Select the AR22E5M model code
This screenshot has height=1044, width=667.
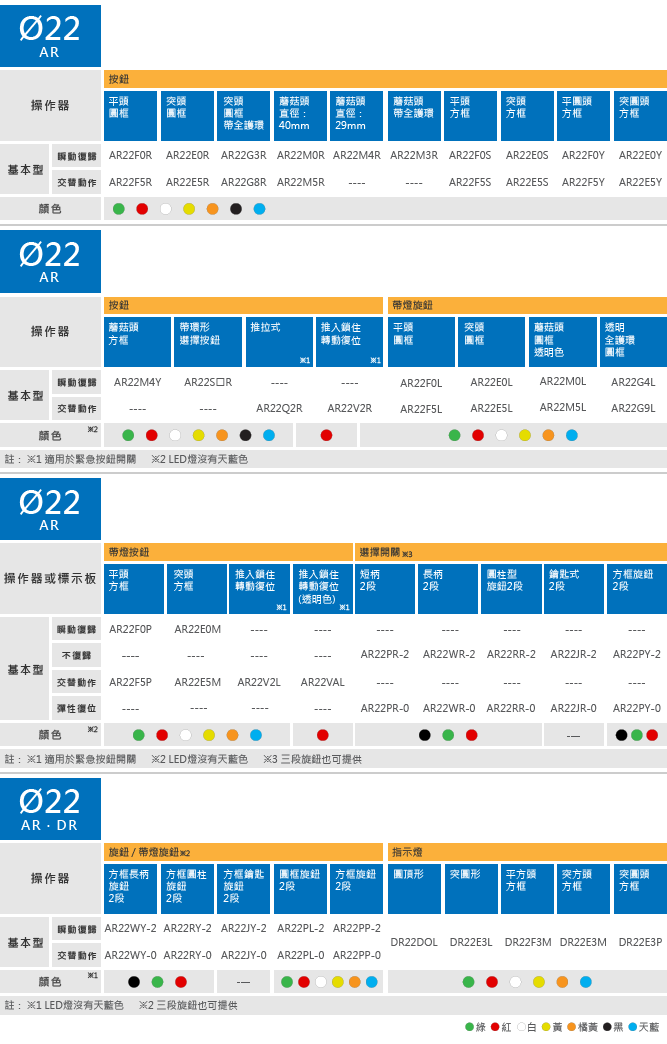(x=198, y=682)
